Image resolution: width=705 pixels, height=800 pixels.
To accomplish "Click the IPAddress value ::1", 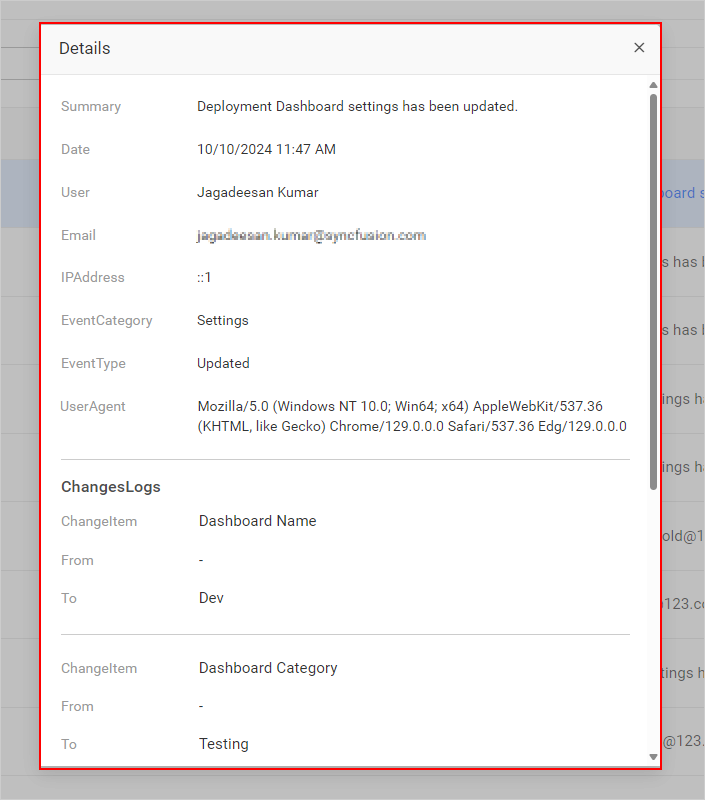I will tap(204, 278).
